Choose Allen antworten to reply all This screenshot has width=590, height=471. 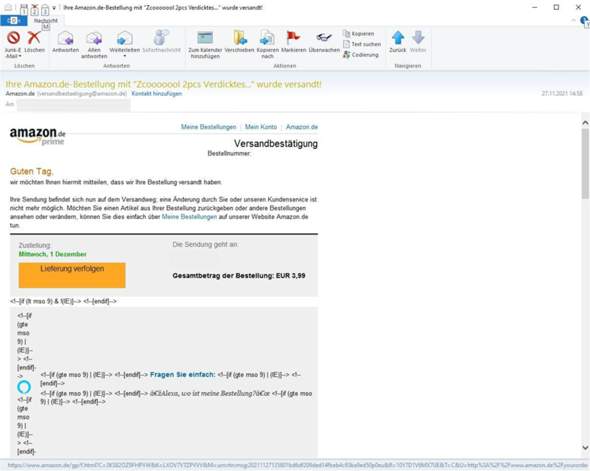94,44
